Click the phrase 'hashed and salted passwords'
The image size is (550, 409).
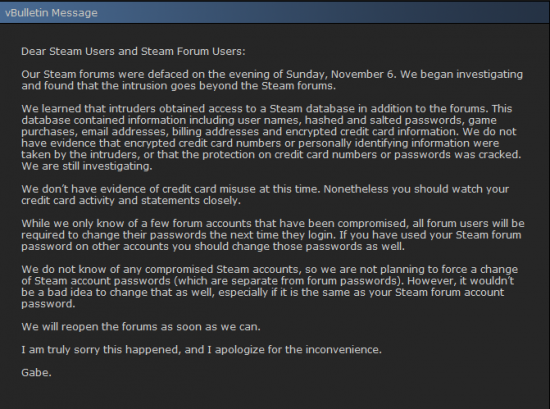pos(383,120)
